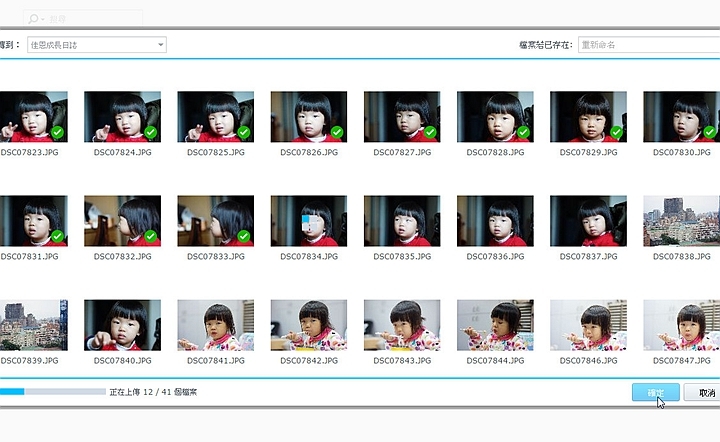720x442 pixels.
Task: Click the upload progress bar
Action: coord(53,392)
